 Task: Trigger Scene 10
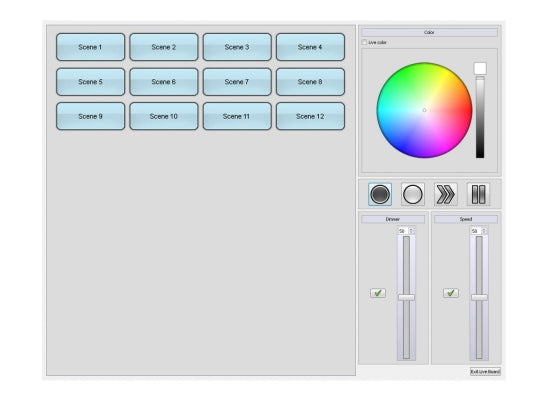(164, 116)
